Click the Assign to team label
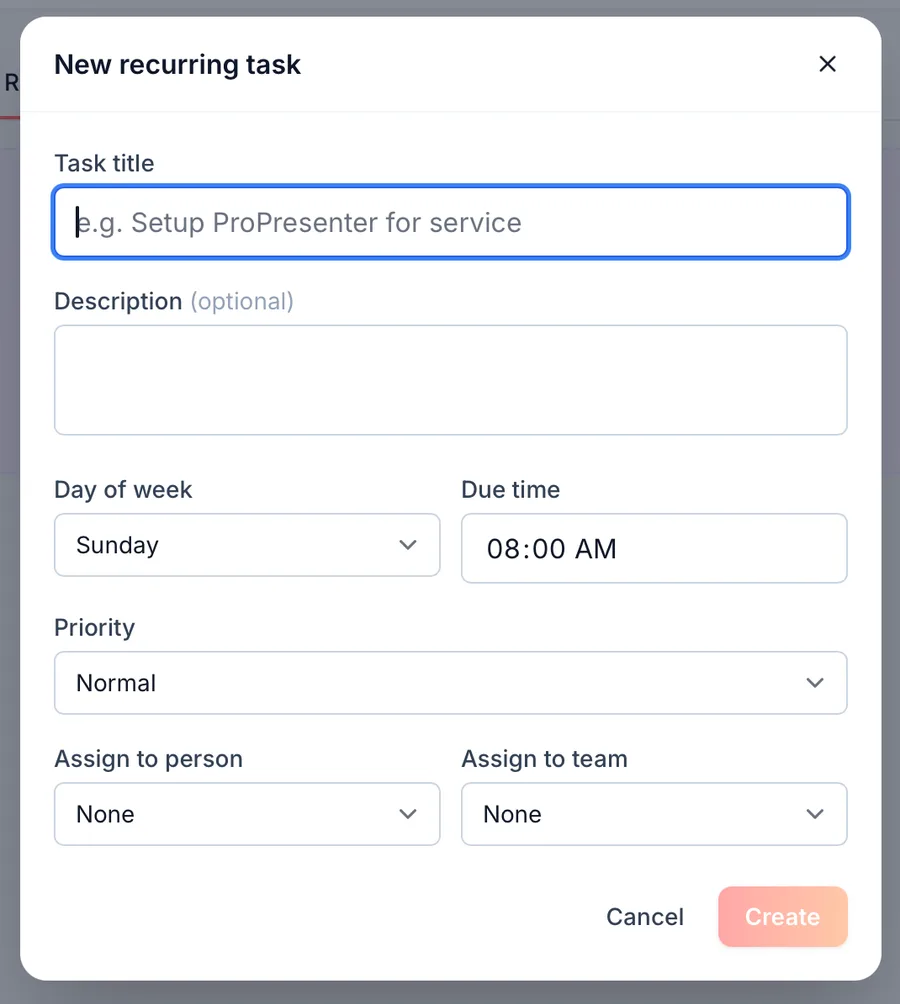 [545, 759]
